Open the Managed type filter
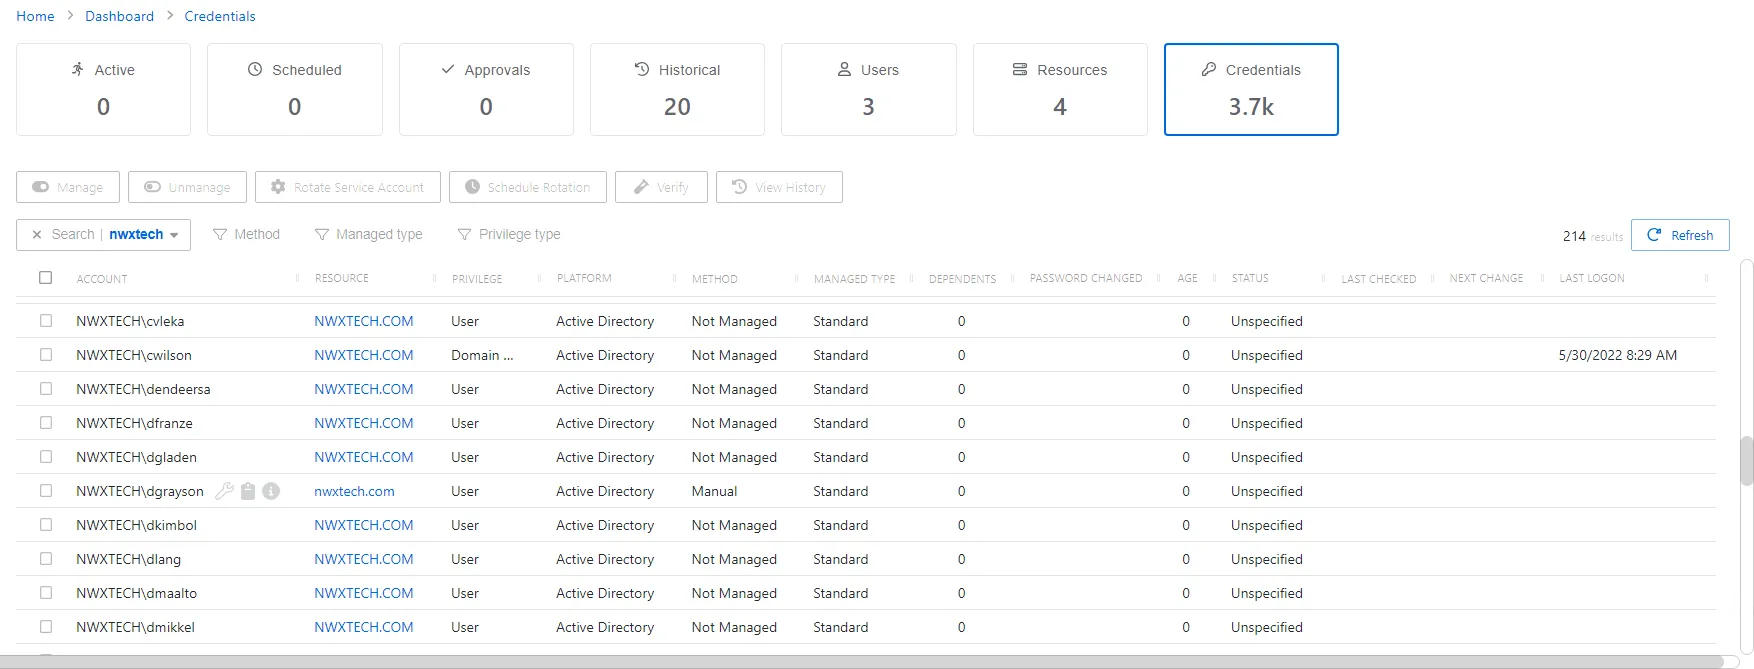This screenshot has height=669, width=1754. coord(368,234)
